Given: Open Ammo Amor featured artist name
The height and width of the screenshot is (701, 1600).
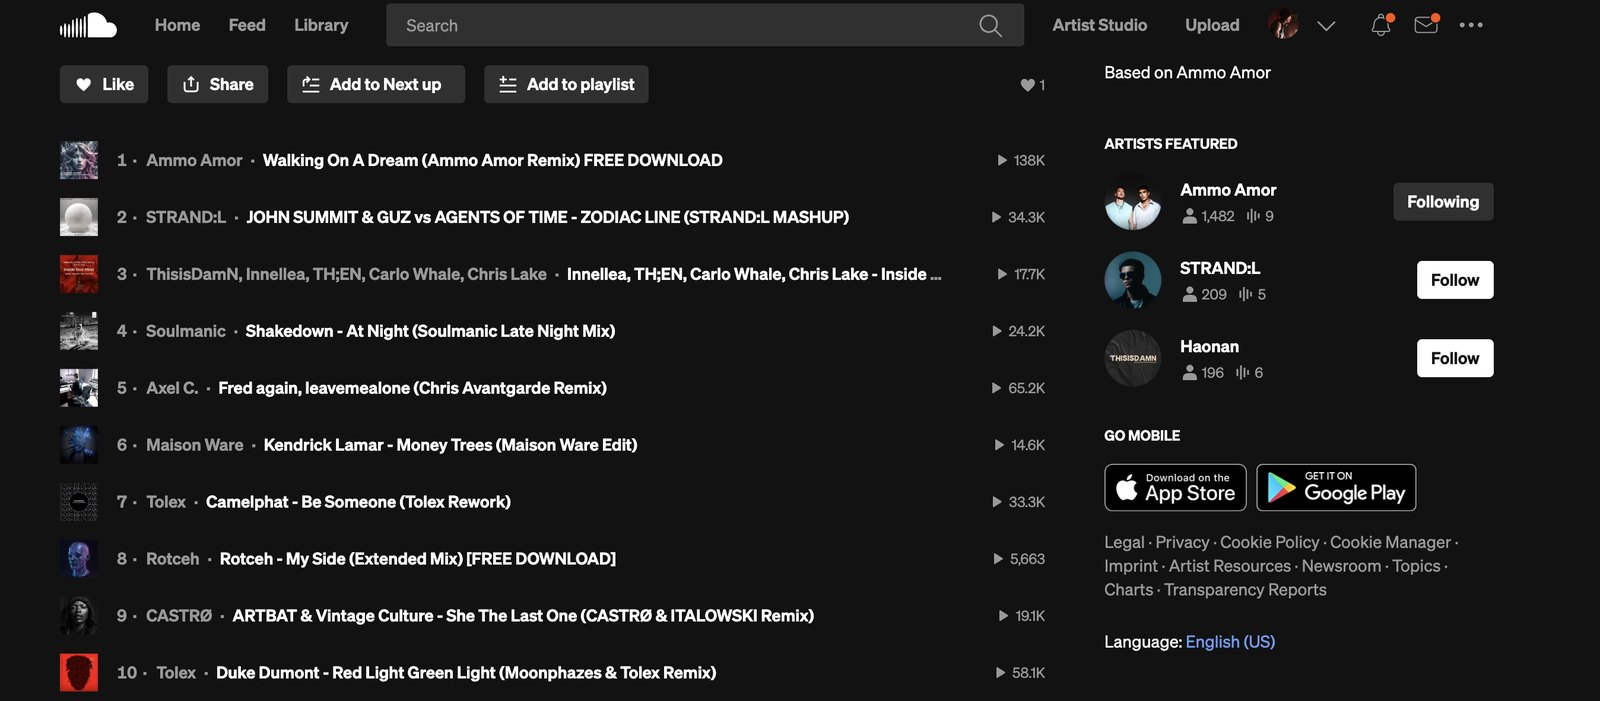Looking at the screenshot, I should tap(1228, 190).
